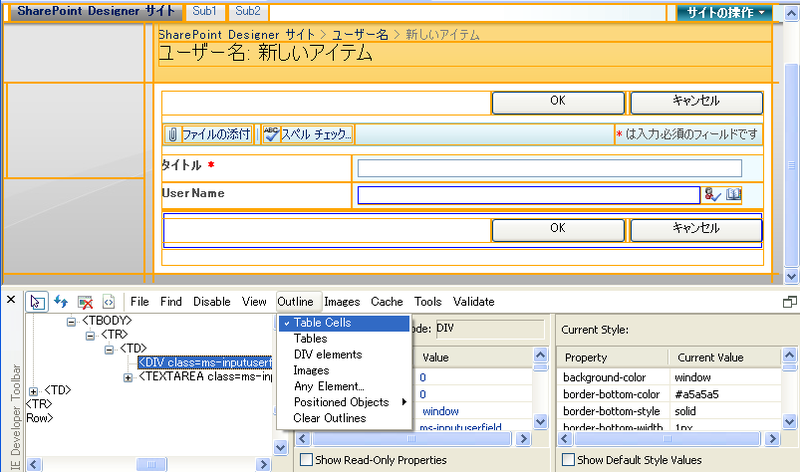This screenshot has width=800, height=472.
Task: Open the Tools menu
Action: 428,302
